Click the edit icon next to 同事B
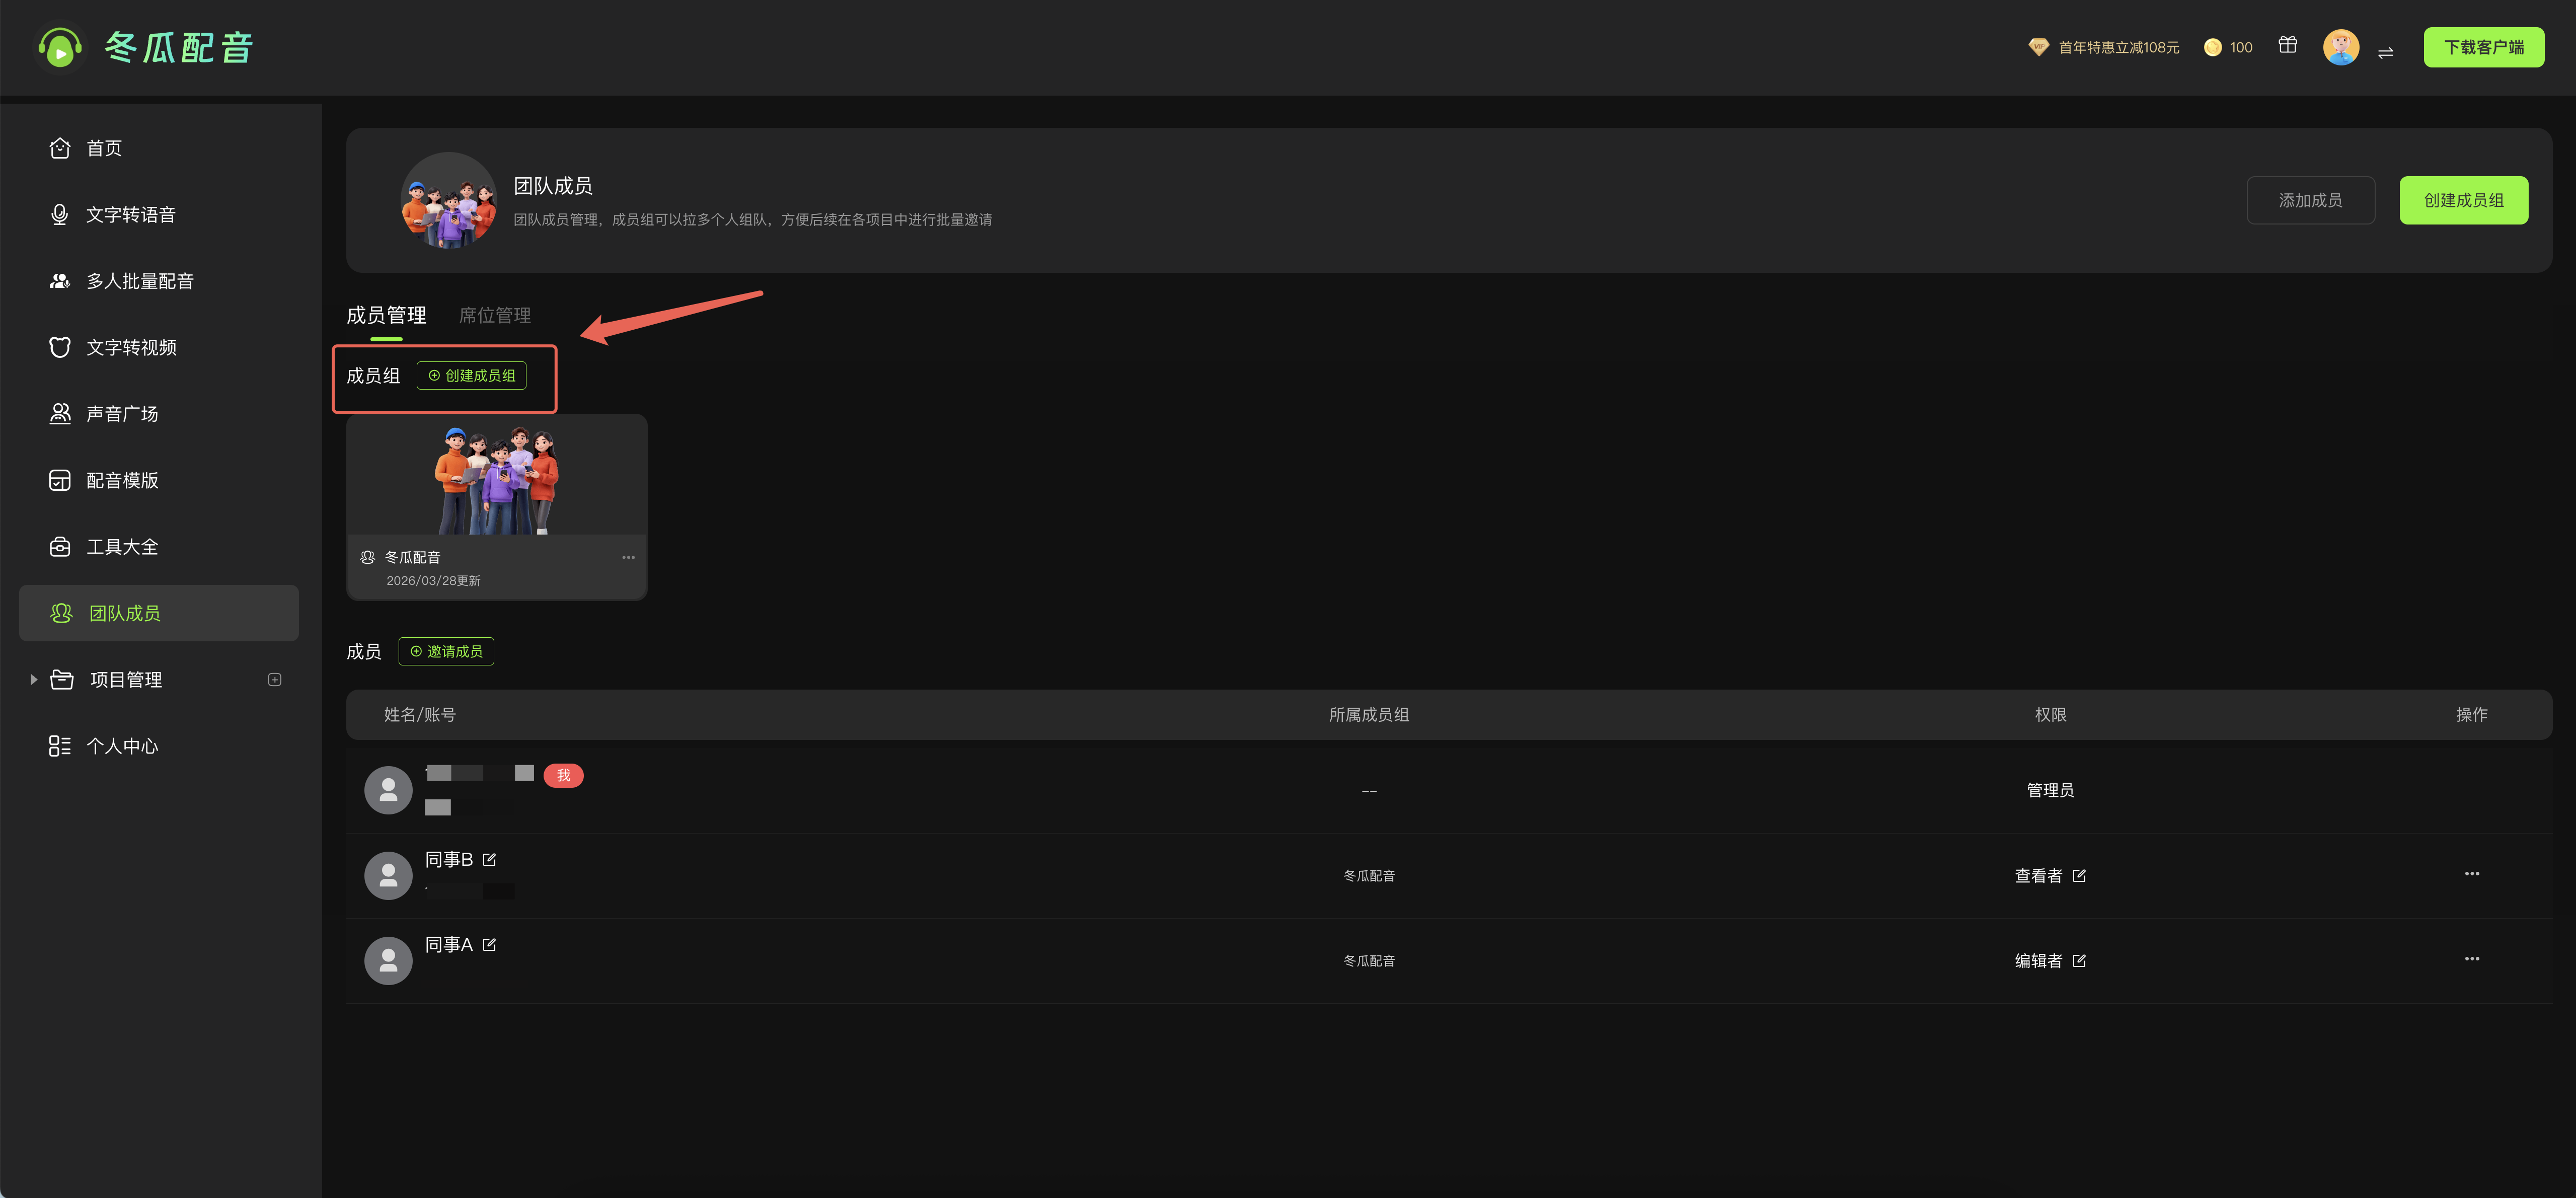Screen dimensions: 2576x1198 489,860
